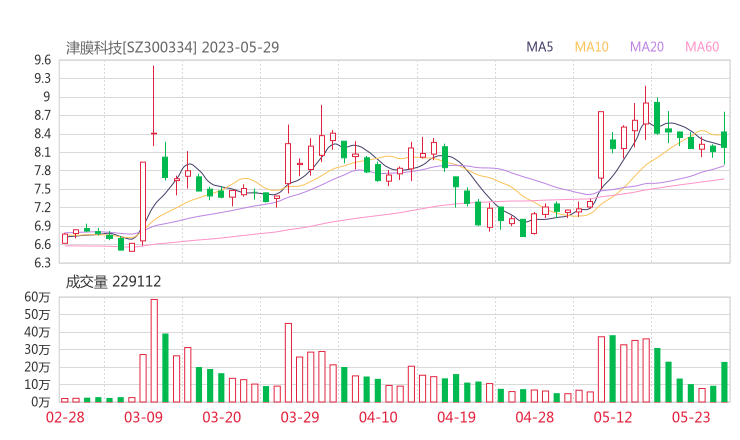Click the 9.3 price axis label

(x=42, y=78)
